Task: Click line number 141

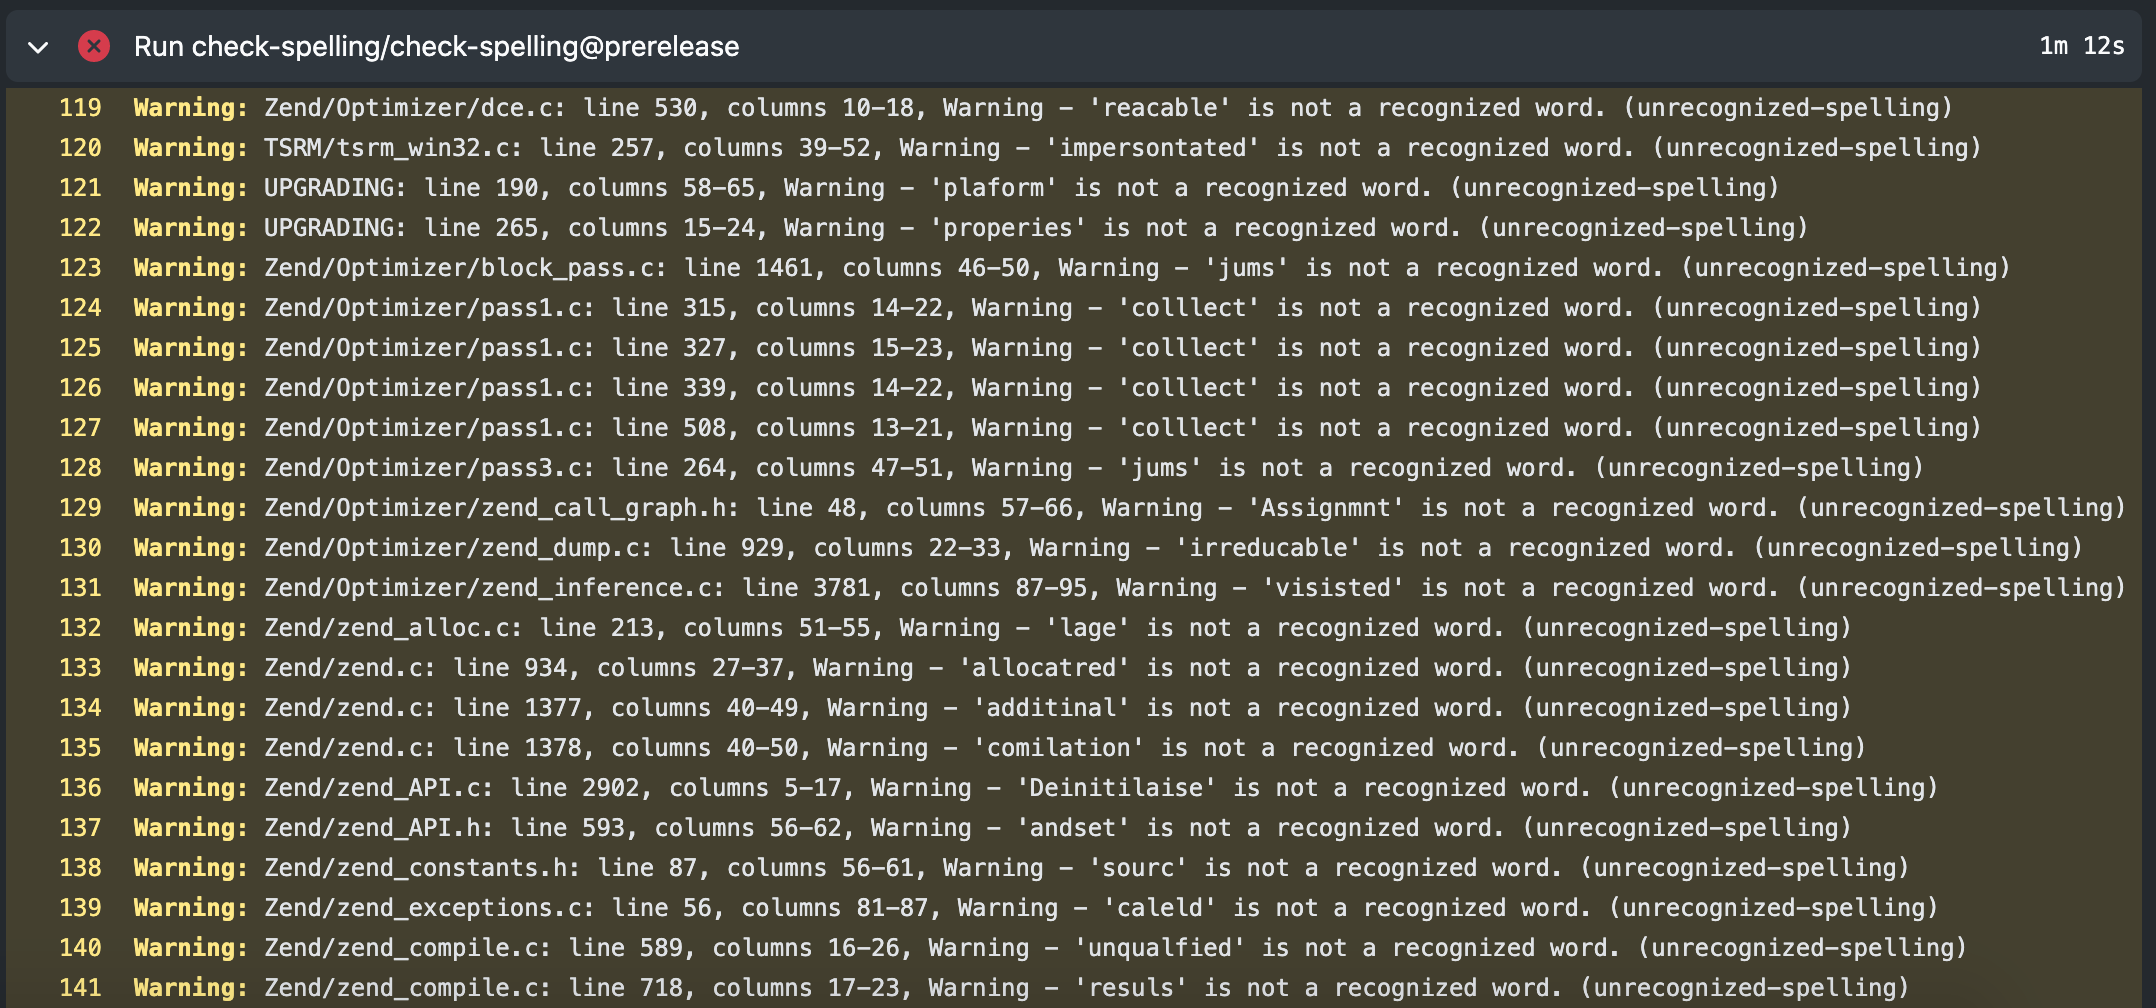Action: [x=80, y=987]
